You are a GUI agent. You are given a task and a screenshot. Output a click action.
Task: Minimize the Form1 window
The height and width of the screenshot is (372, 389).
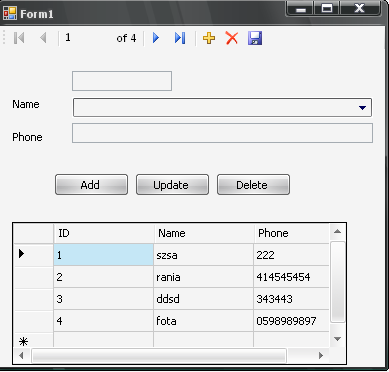pyautogui.click(x=301, y=9)
